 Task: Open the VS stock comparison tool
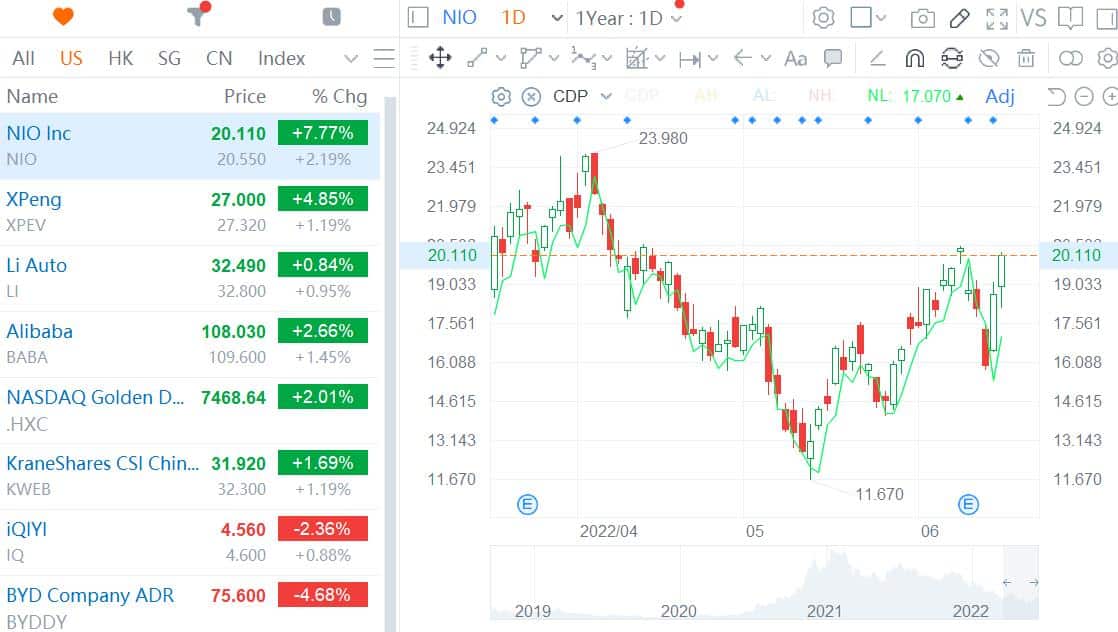[1035, 17]
